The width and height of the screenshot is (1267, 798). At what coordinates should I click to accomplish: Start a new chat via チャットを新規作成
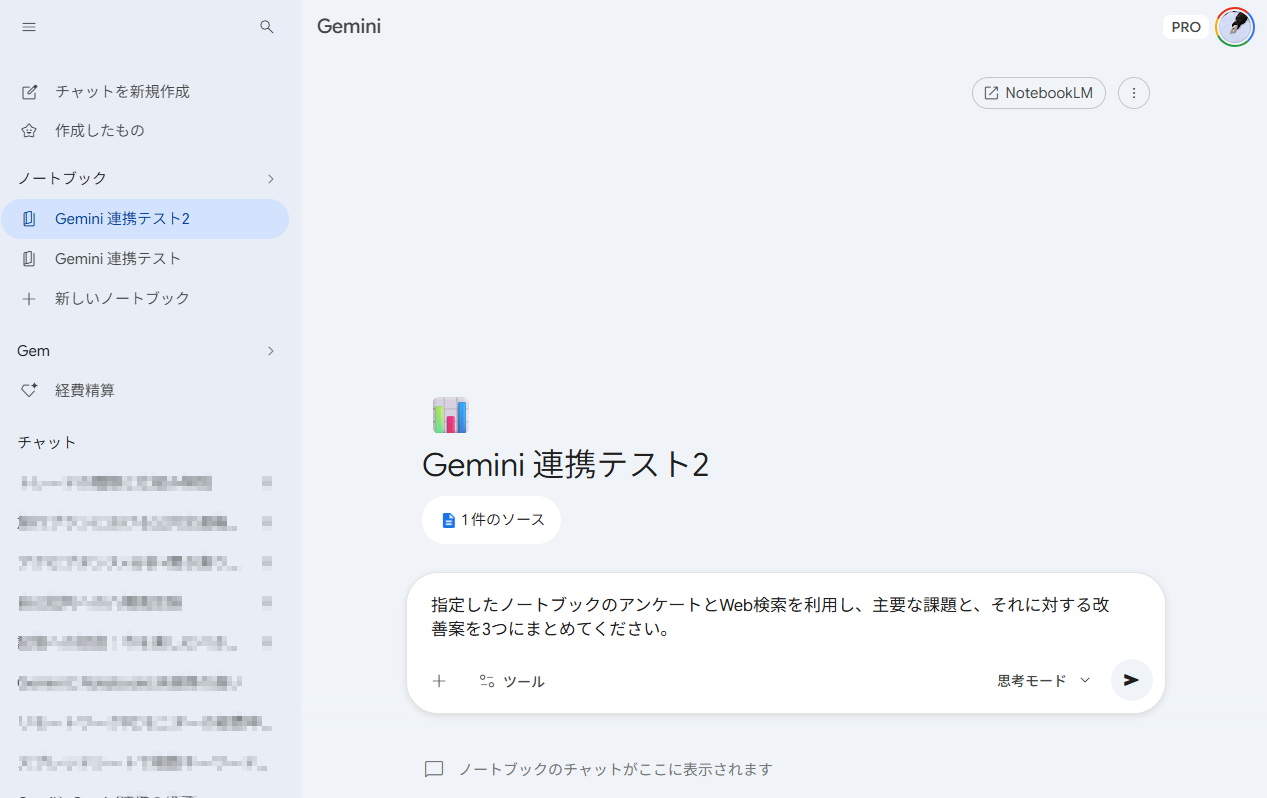[x=145, y=91]
